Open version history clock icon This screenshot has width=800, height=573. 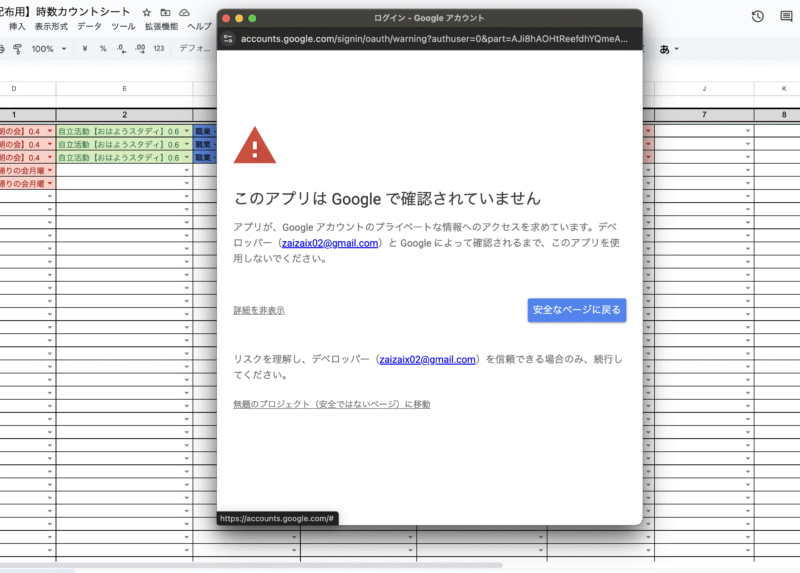(x=758, y=16)
